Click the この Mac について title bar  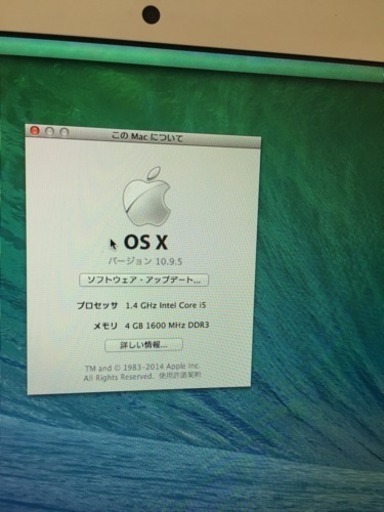click(144, 137)
